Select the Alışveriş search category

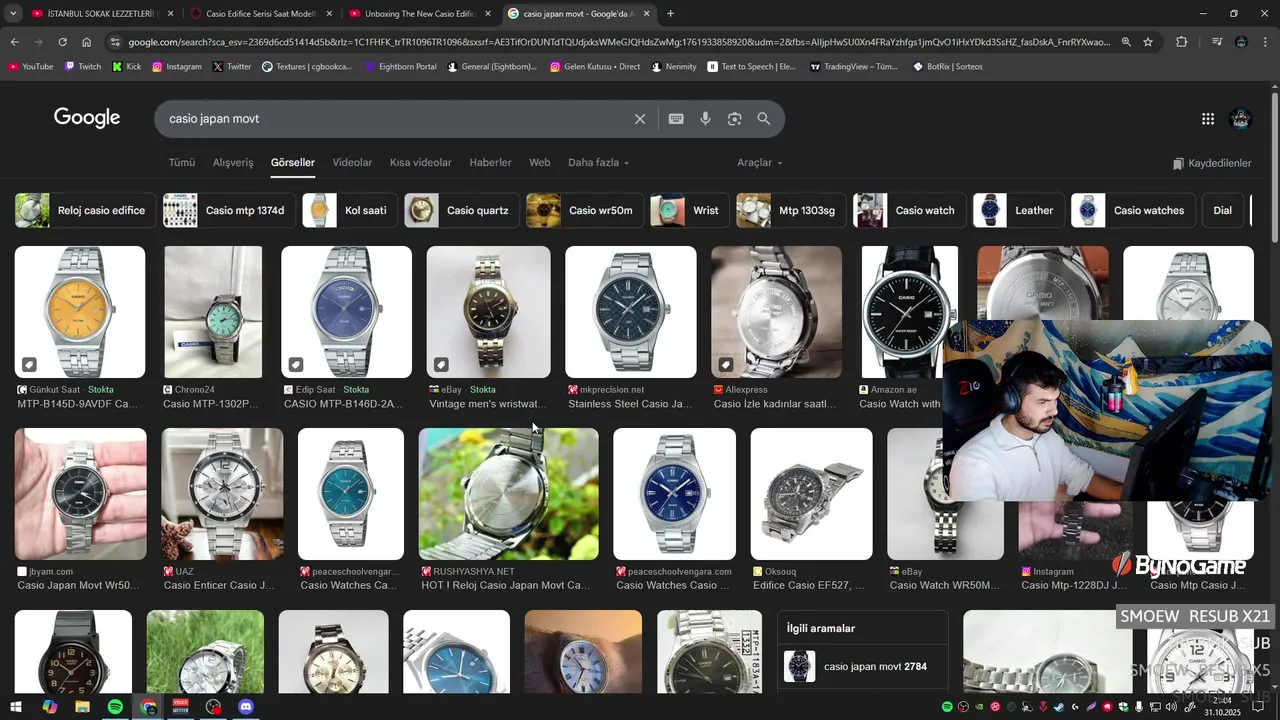point(233,162)
